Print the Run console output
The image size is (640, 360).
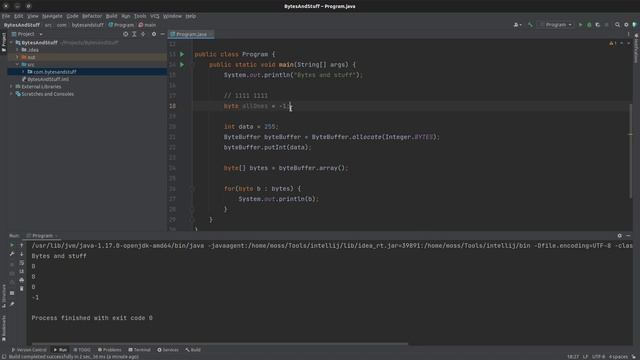click(x=22, y=280)
